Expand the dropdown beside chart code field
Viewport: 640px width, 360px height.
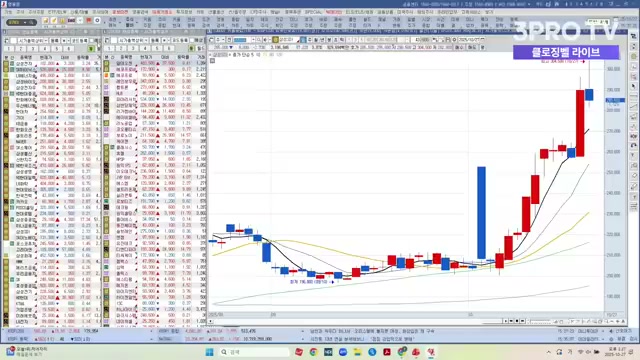[253, 40]
